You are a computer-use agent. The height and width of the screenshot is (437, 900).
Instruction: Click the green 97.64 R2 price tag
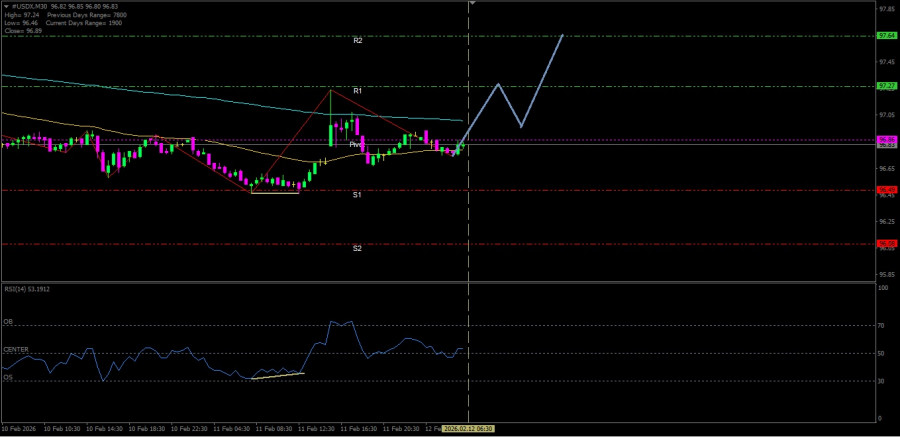[886, 35]
